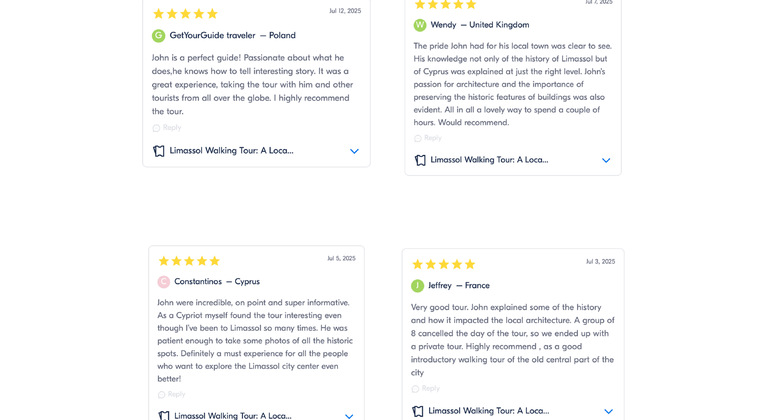770x420 pixels.
Task: Click the map icon in Constantinos's review
Action: point(164,415)
